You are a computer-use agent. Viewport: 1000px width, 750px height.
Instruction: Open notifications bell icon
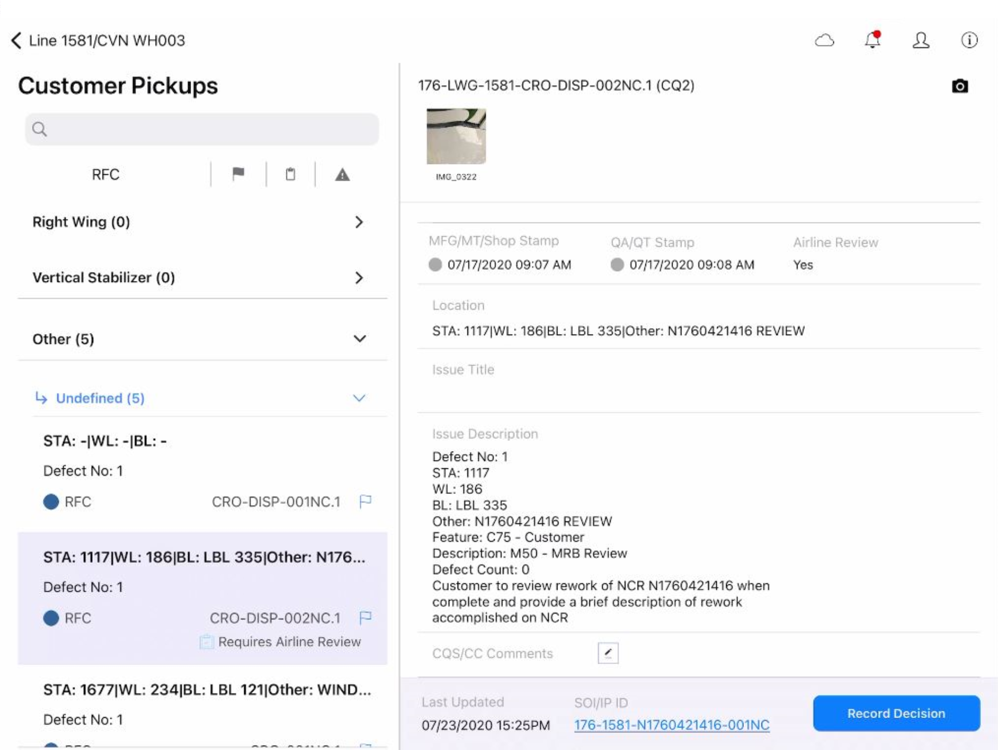[x=872, y=40]
